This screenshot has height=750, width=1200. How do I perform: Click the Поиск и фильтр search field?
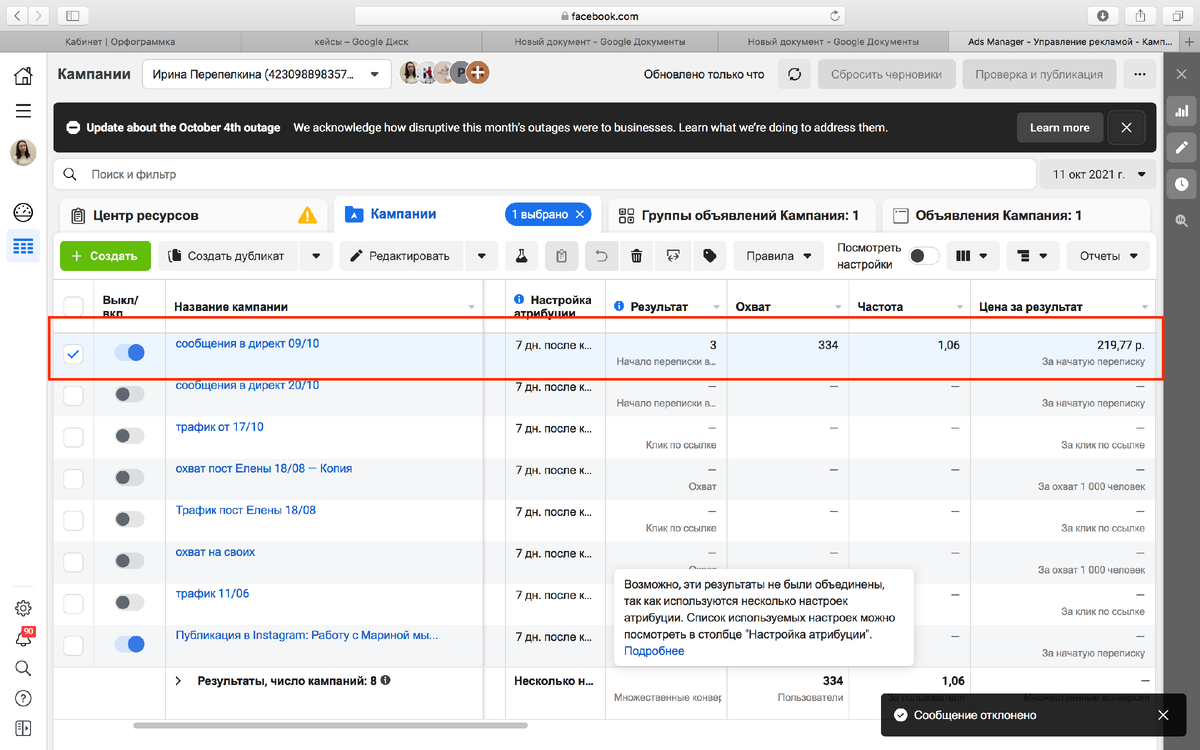[545, 174]
